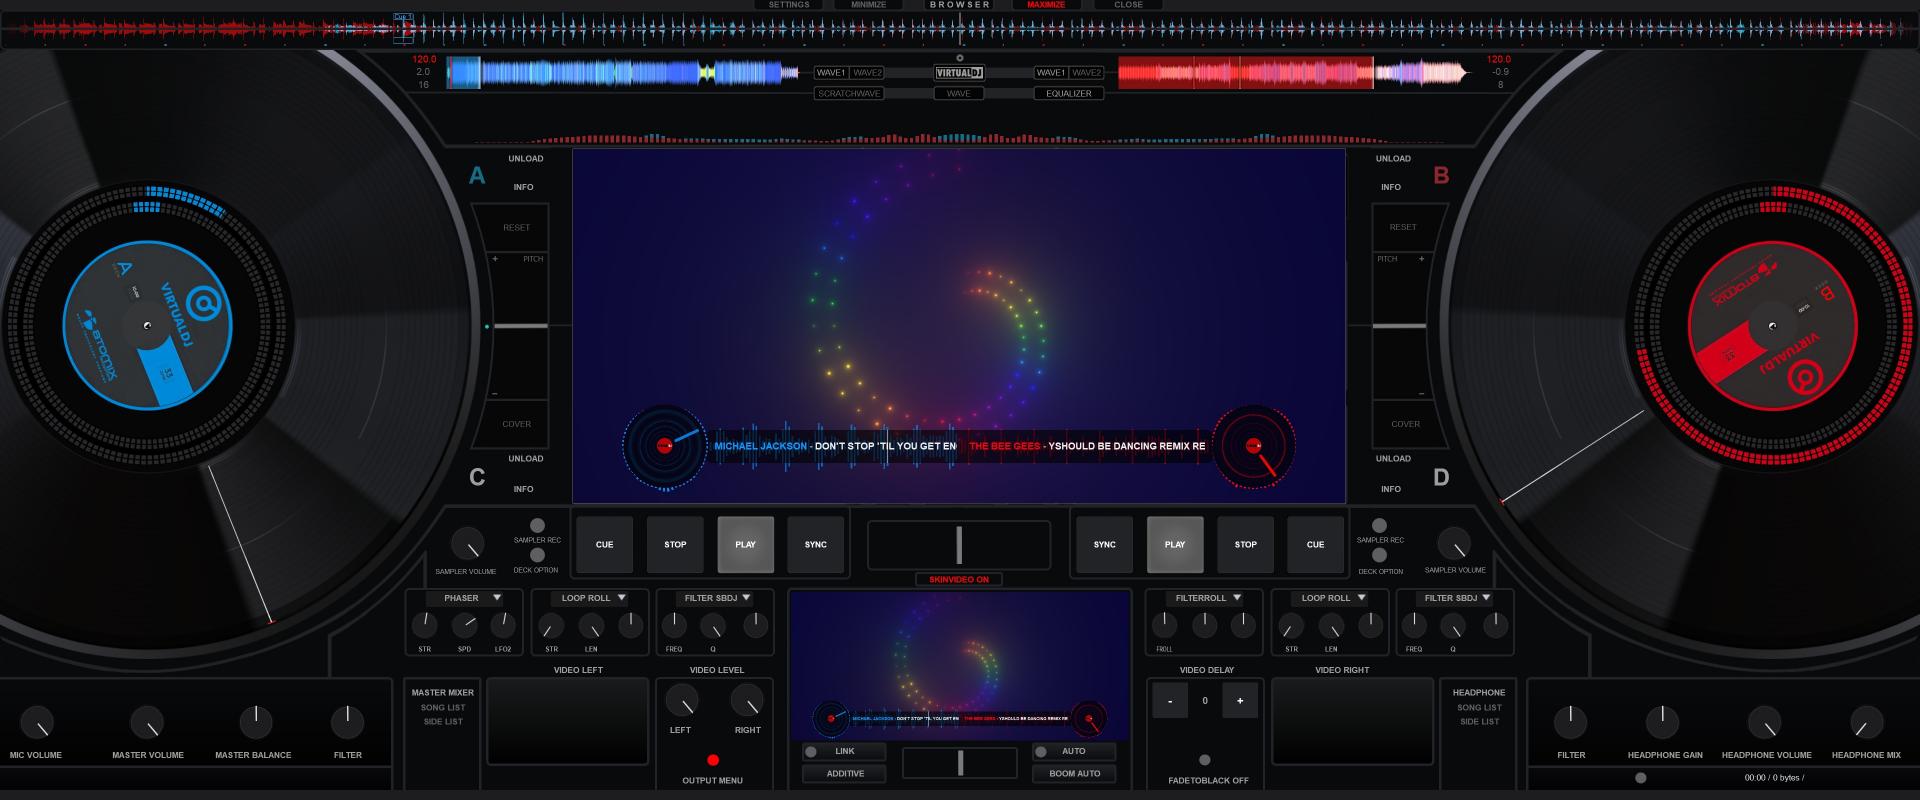
Task: Click the red mini turntable in video
Action: pyautogui.click(x=1254, y=446)
